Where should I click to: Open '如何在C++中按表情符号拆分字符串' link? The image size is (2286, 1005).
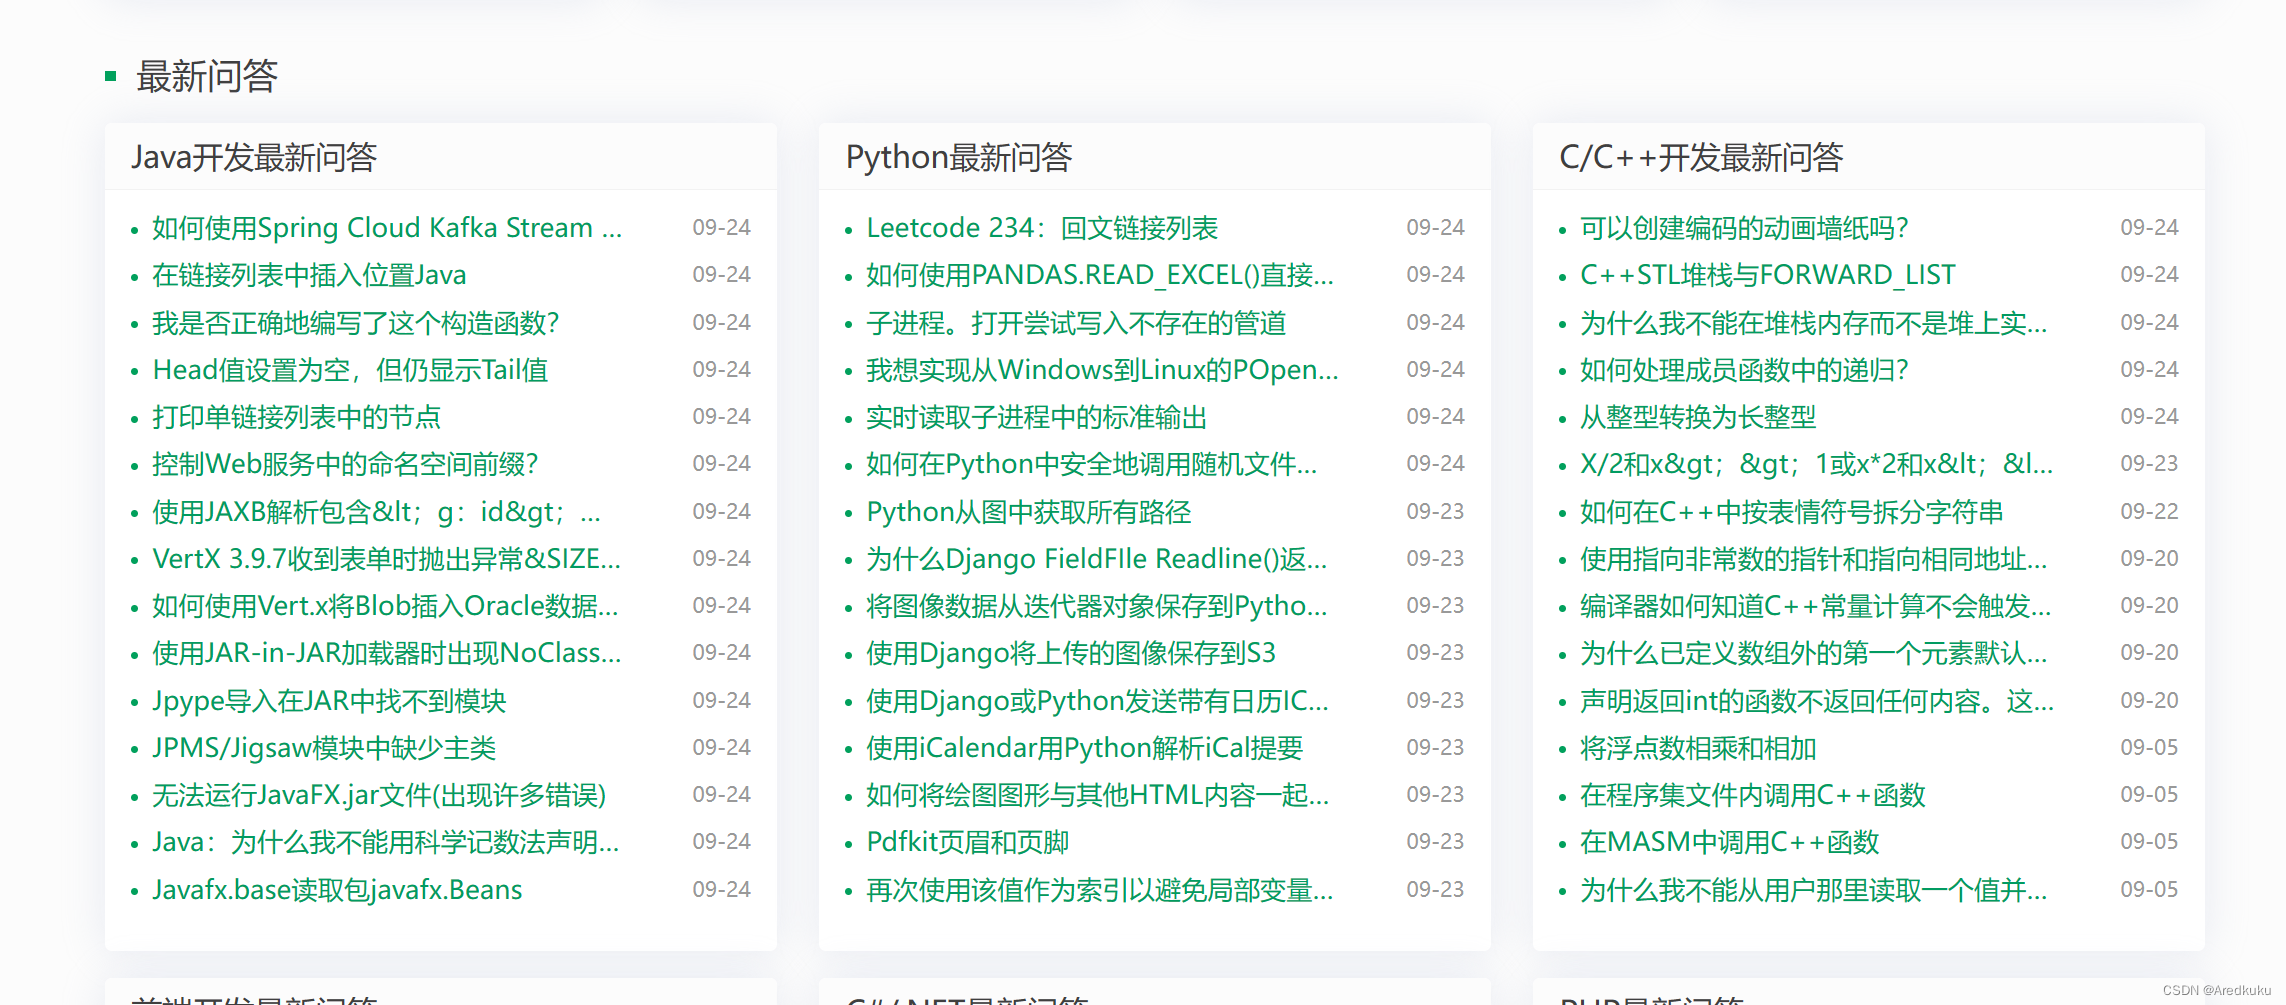1792,512
